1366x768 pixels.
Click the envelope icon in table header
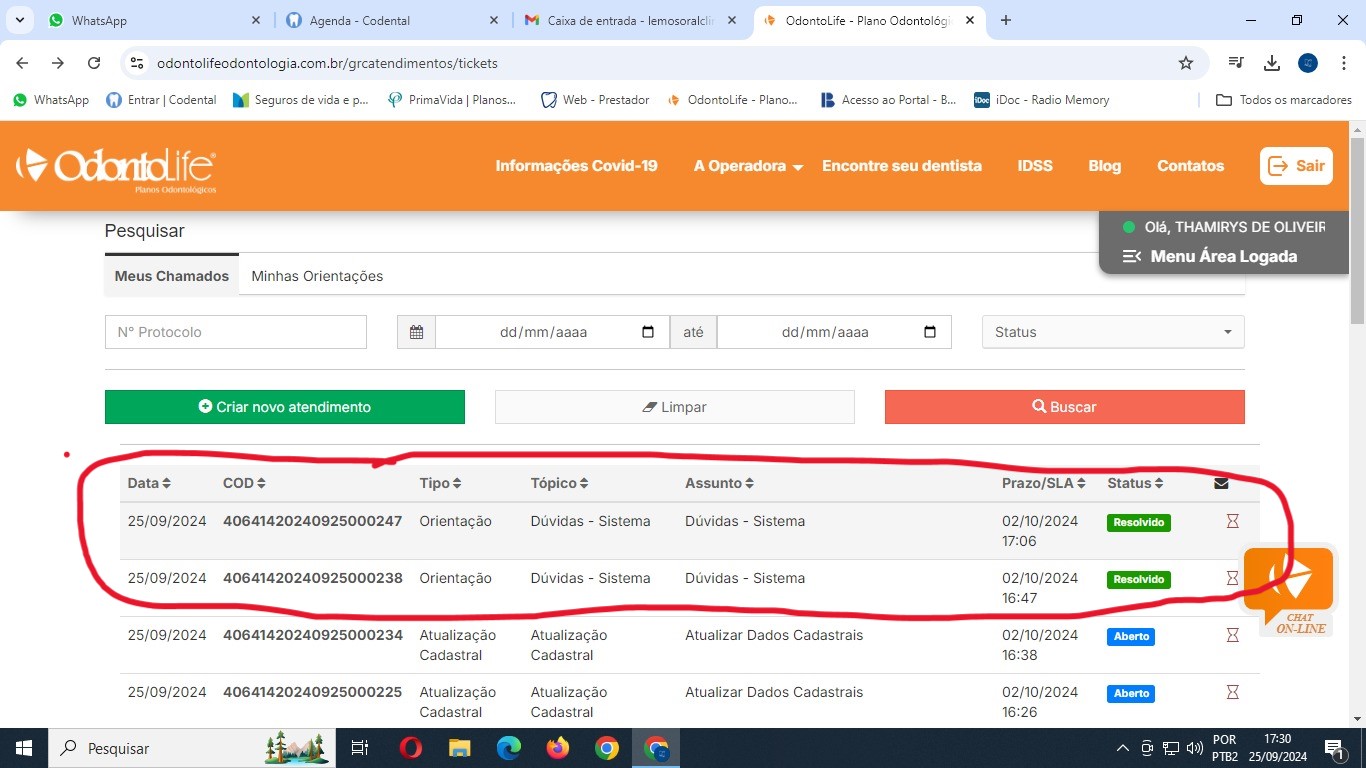pos(1221,484)
